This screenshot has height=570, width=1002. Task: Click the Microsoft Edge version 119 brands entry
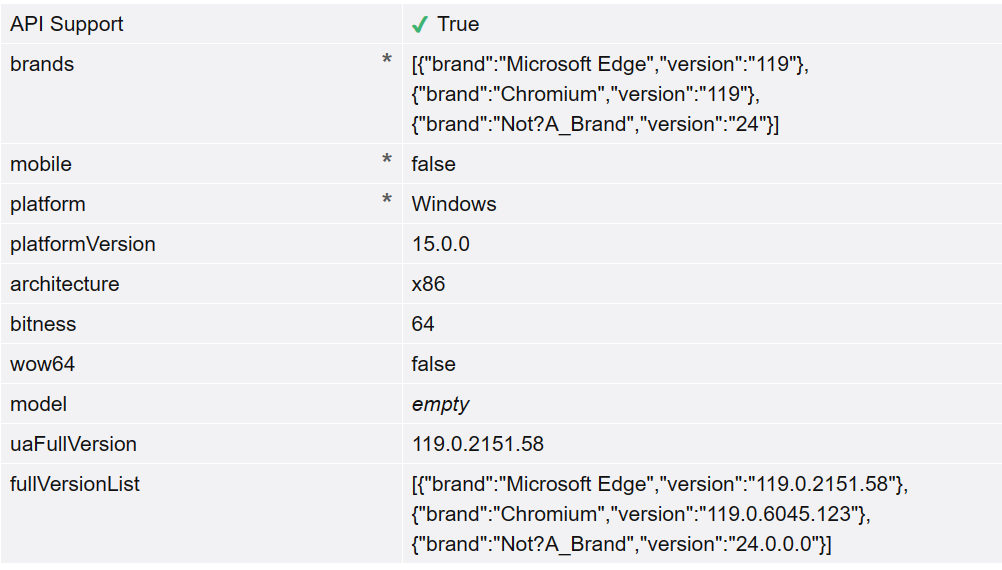point(609,64)
